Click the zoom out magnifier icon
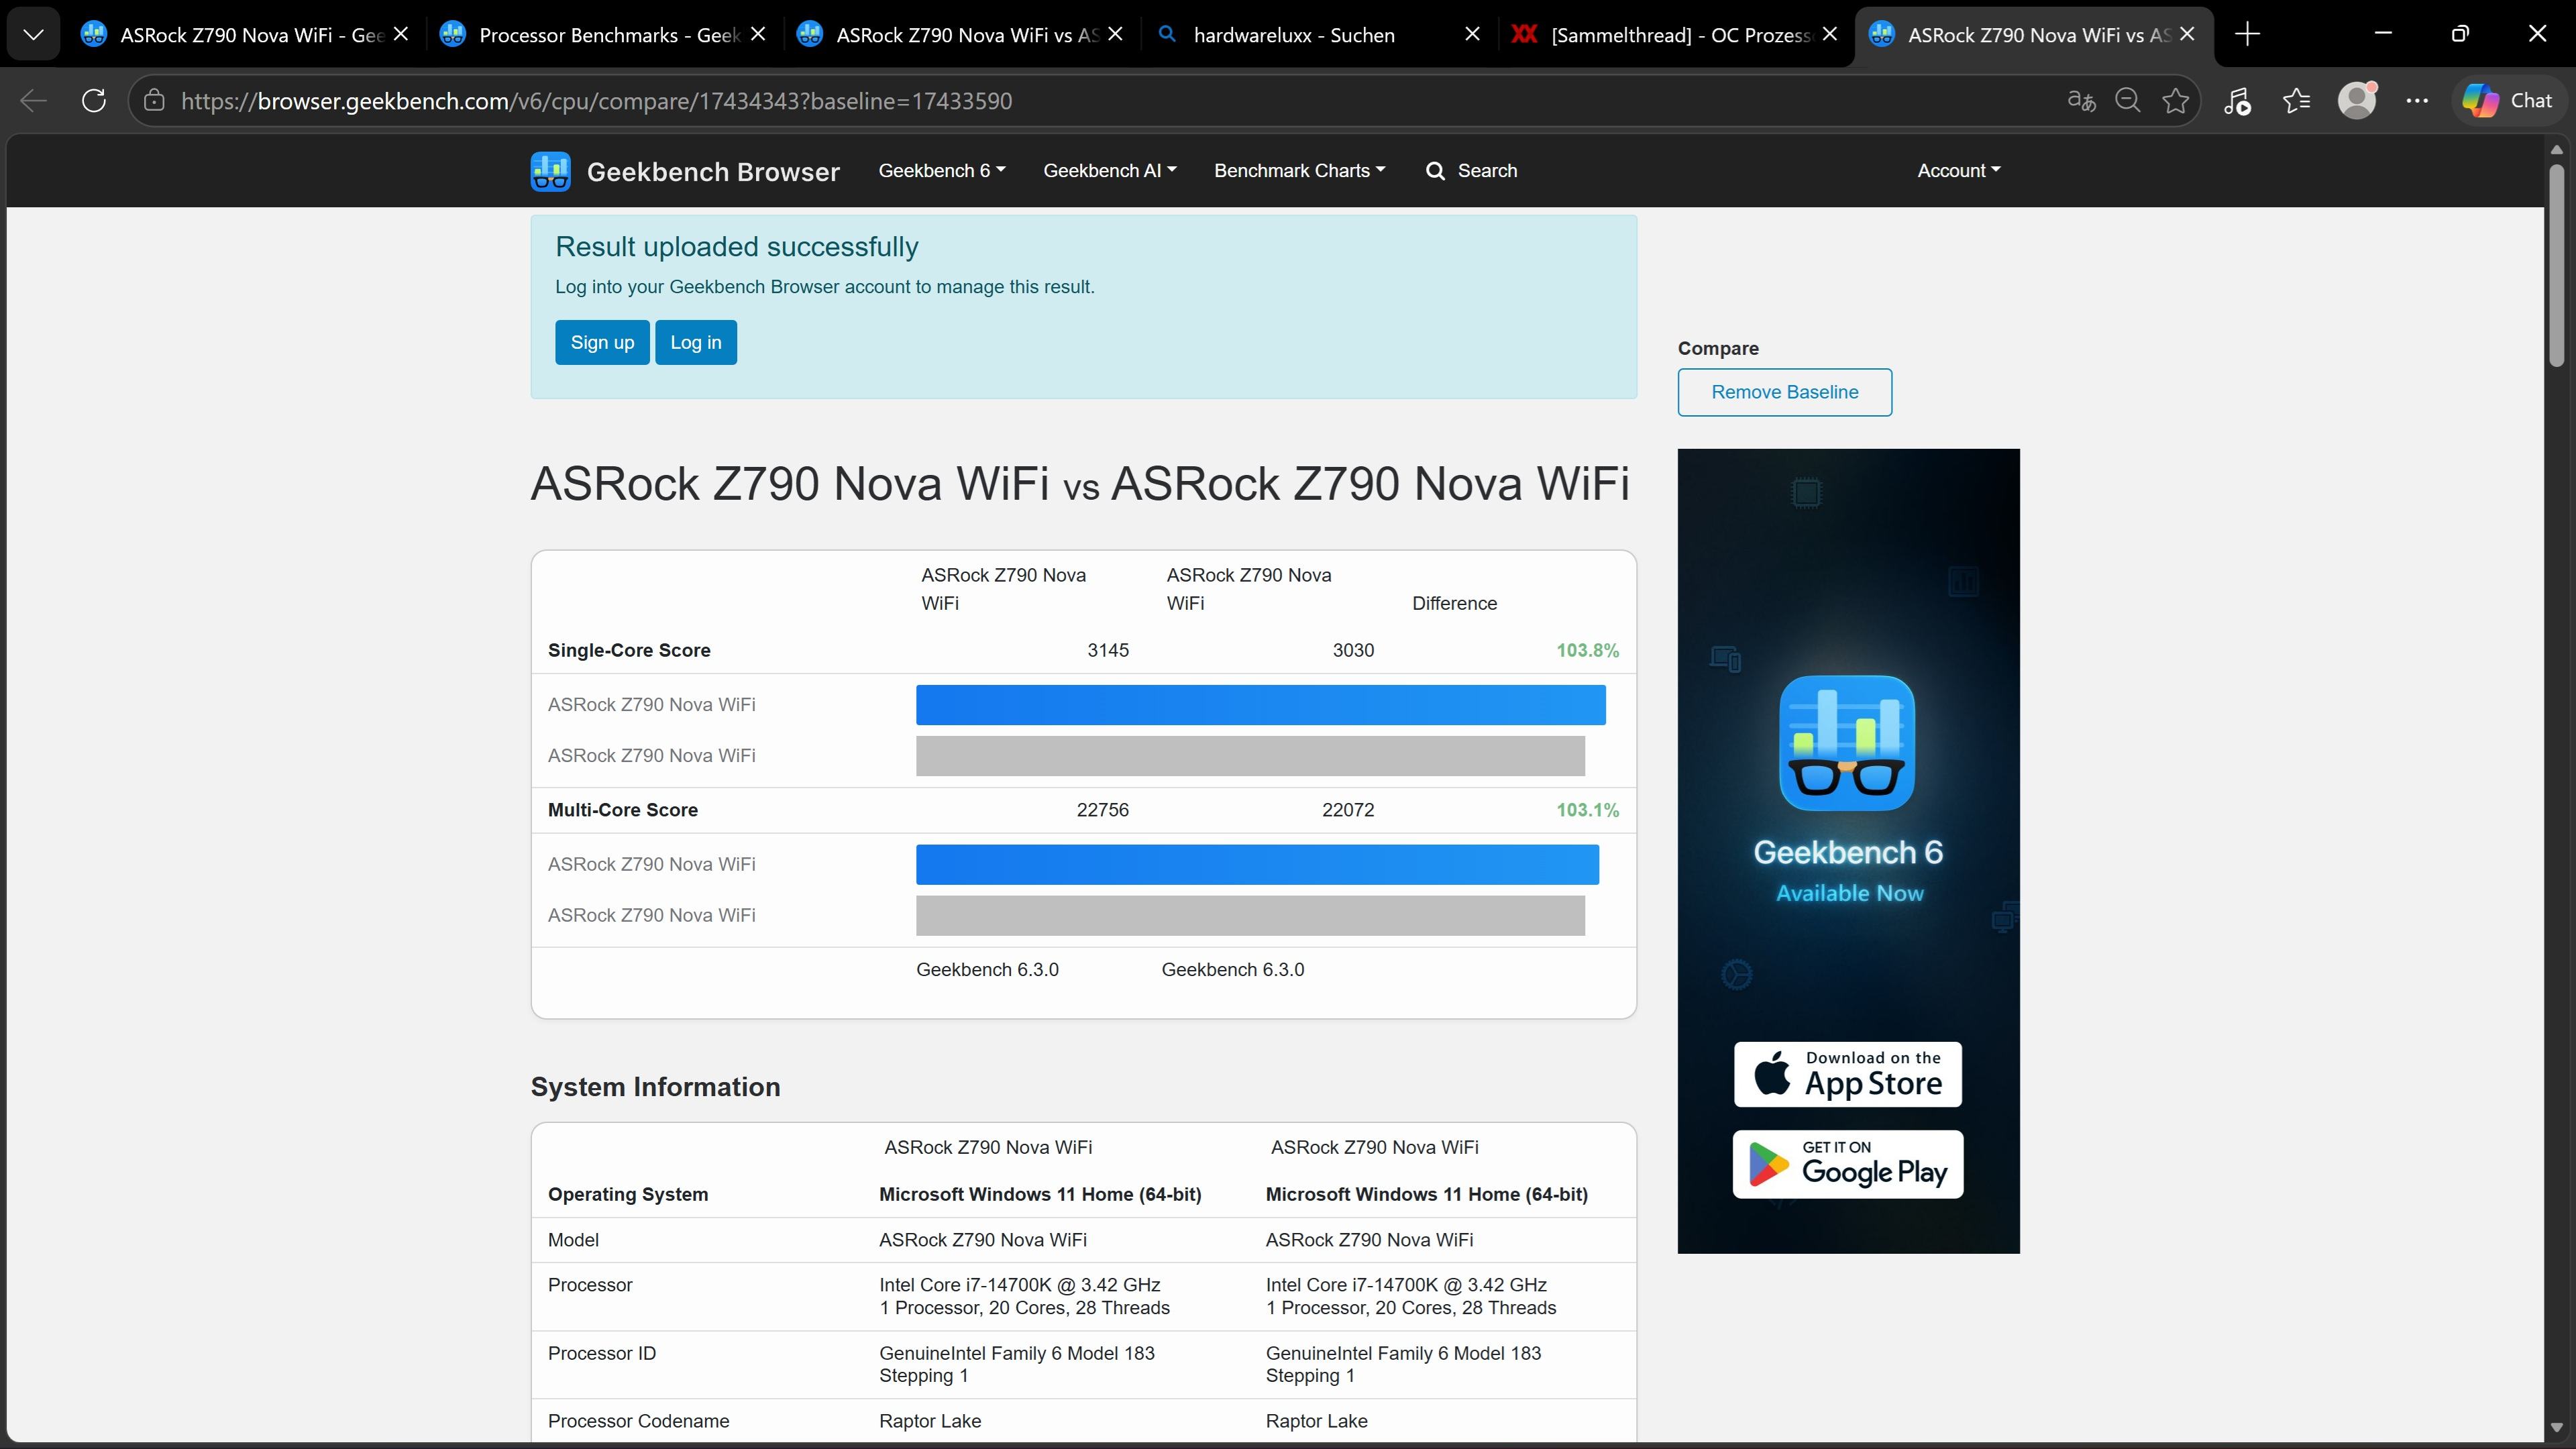The width and height of the screenshot is (2576, 1449). 2127,101
